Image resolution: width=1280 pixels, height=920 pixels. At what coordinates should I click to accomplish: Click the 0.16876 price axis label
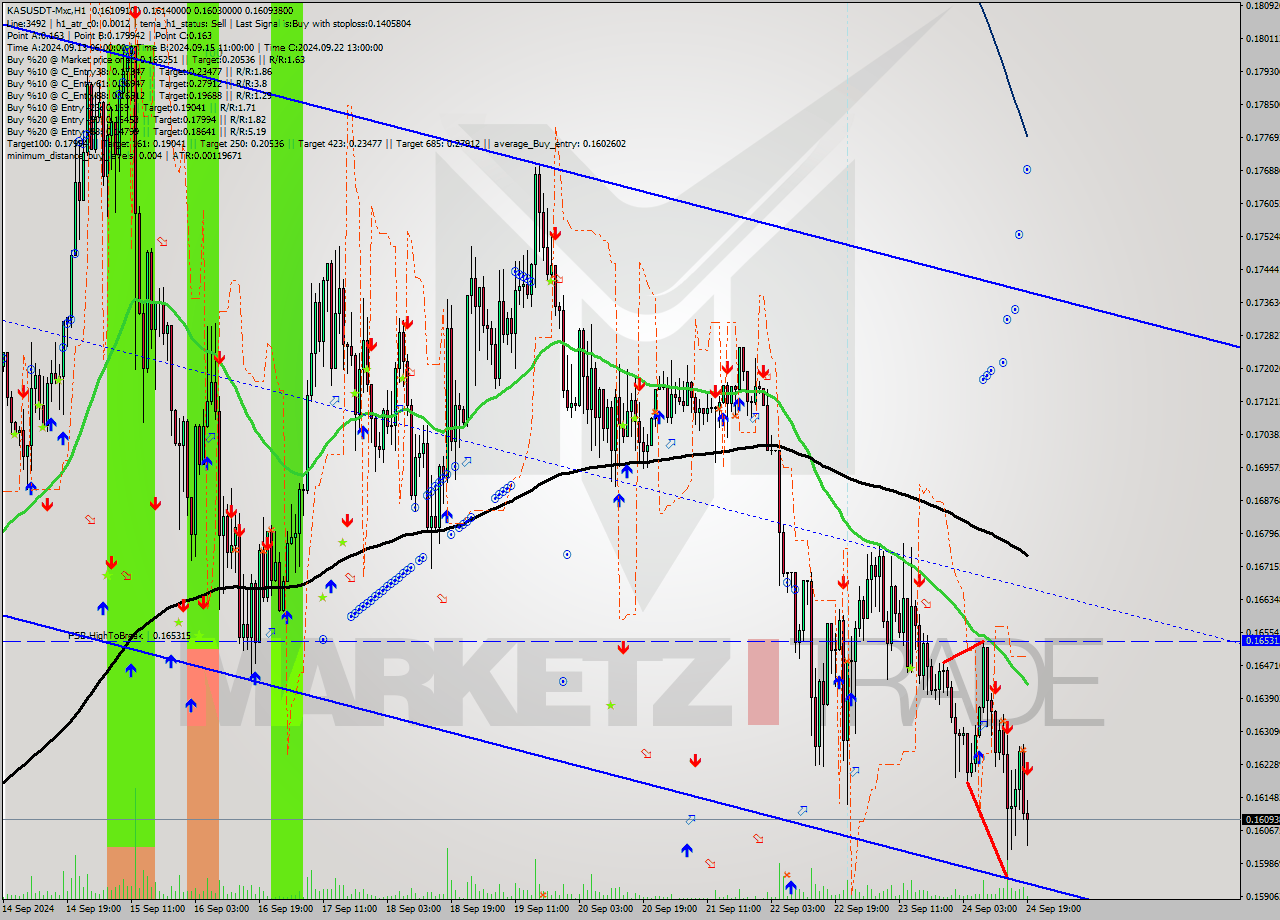(1262, 500)
